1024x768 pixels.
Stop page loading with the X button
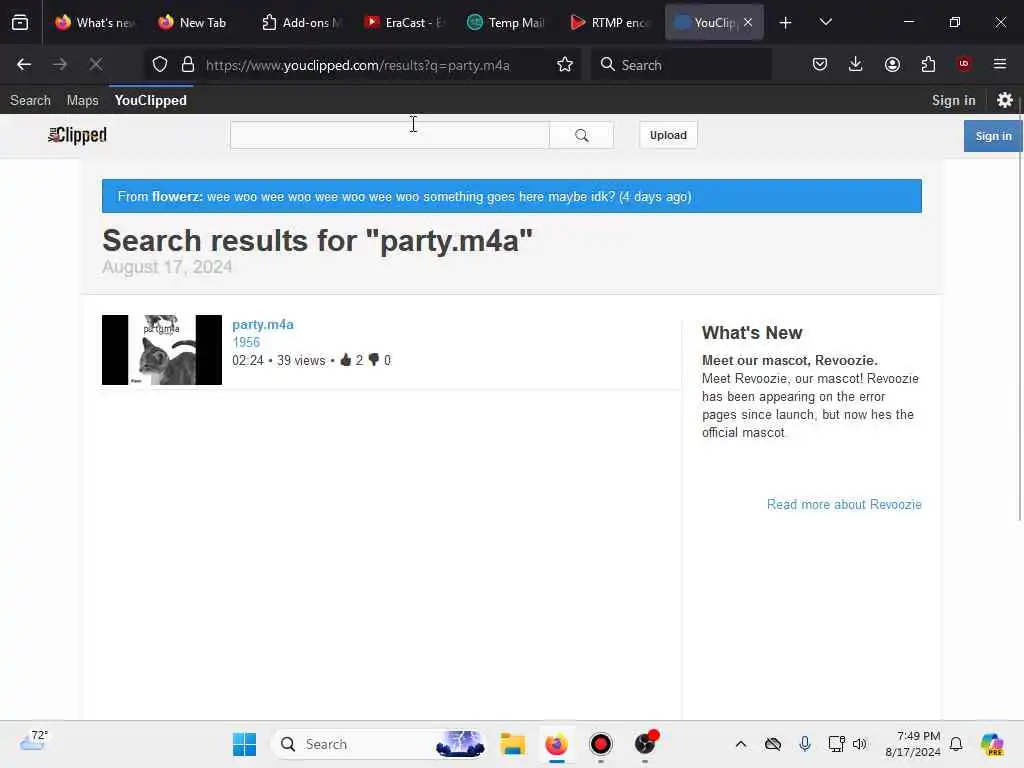coord(95,64)
